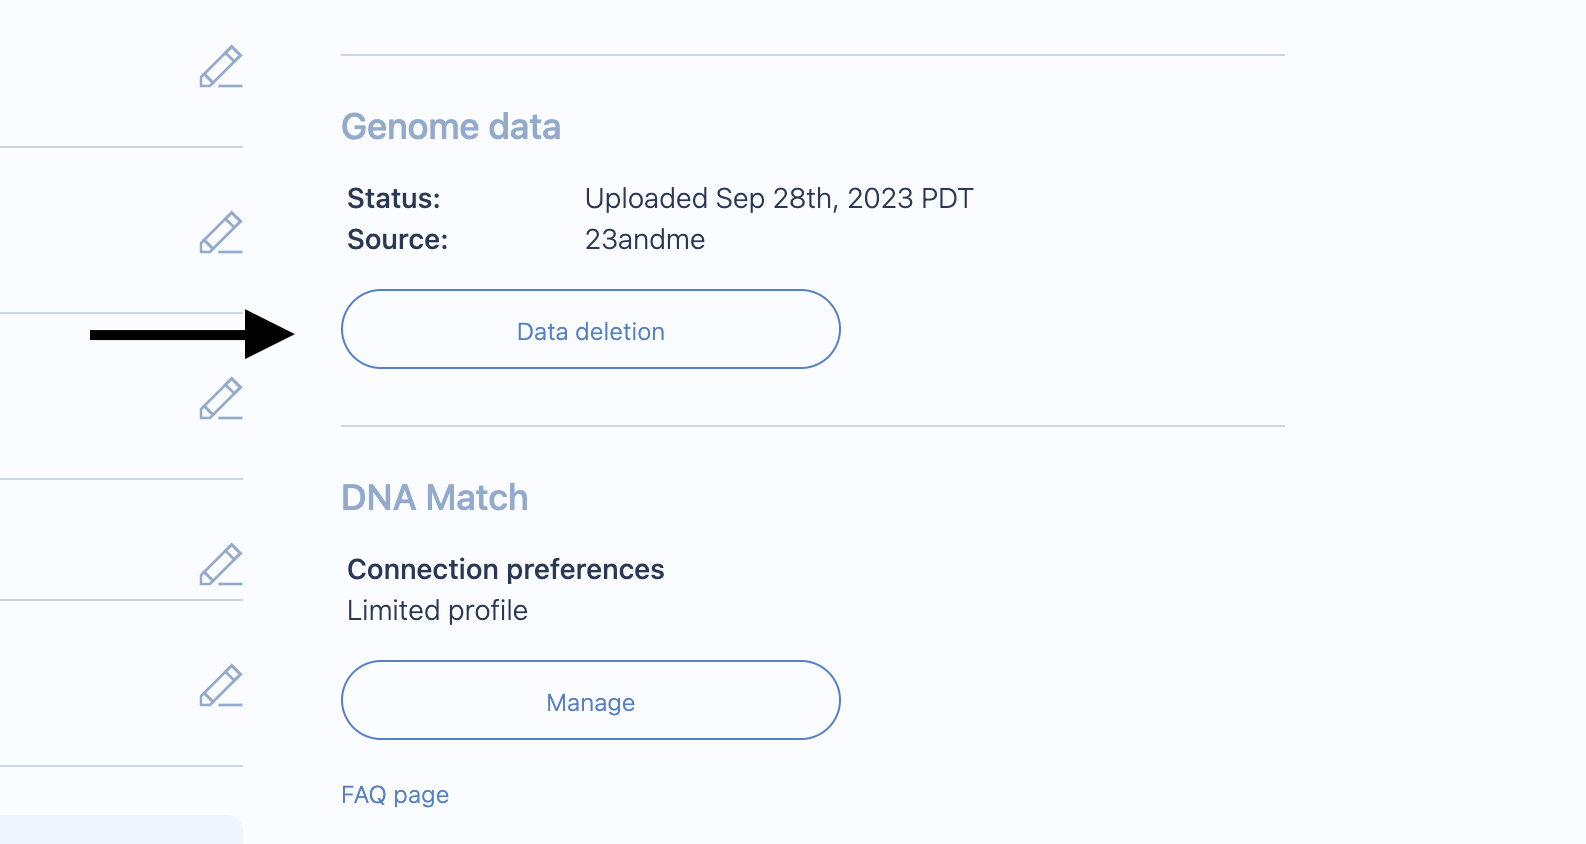Select the Status label
The height and width of the screenshot is (844, 1586).
(393, 199)
